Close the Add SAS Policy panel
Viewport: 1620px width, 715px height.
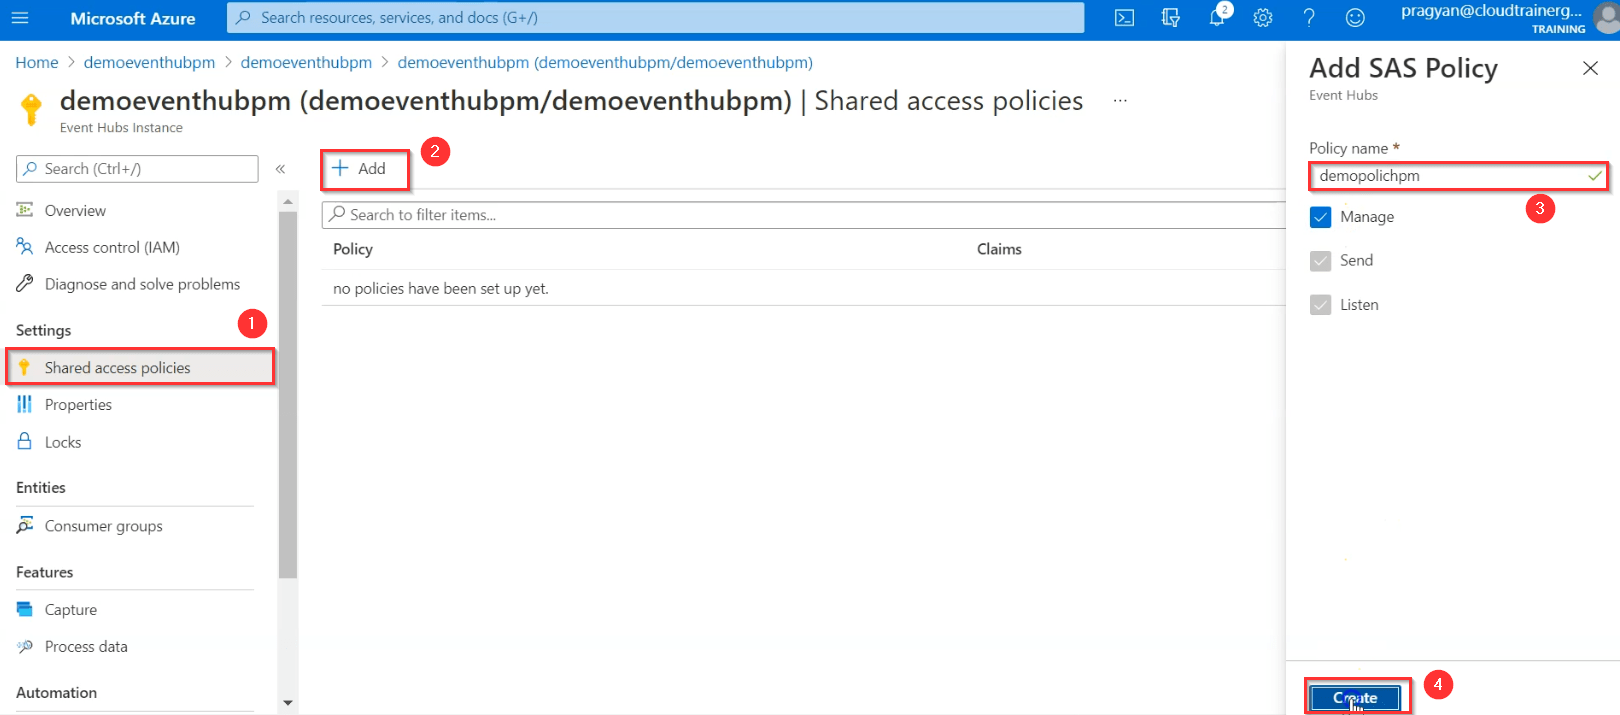[x=1590, y=68]
